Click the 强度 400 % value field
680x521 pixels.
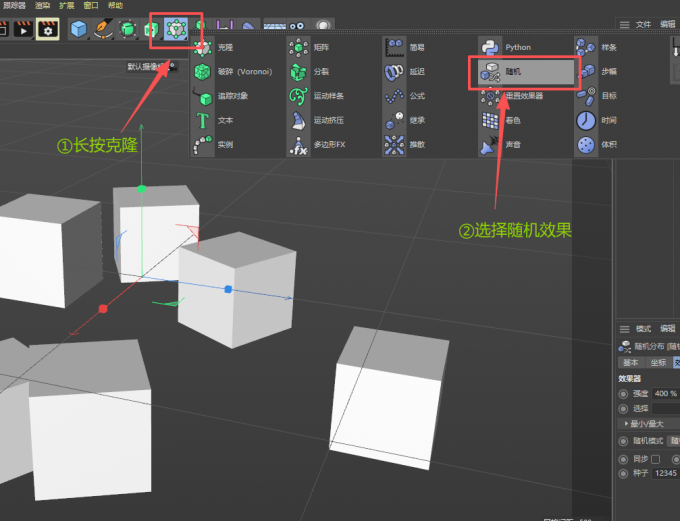666,393
